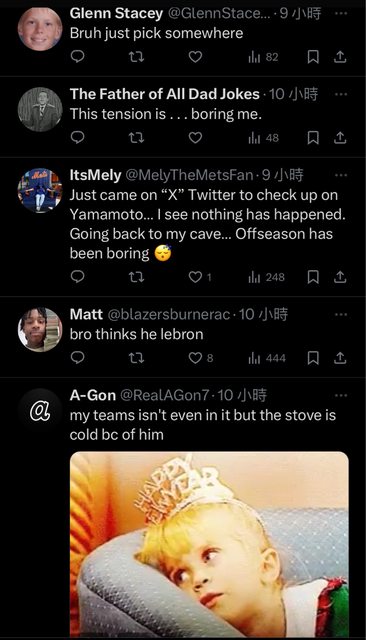
Task: Share Matt's tweet
Action: click(x=340, y=358)
